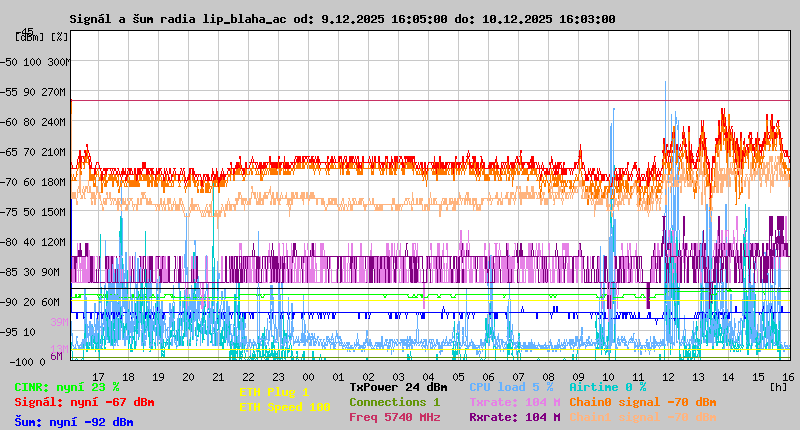
Task: Click the ETH Speed 100 legend text
Action: click(x=284, y=407)
